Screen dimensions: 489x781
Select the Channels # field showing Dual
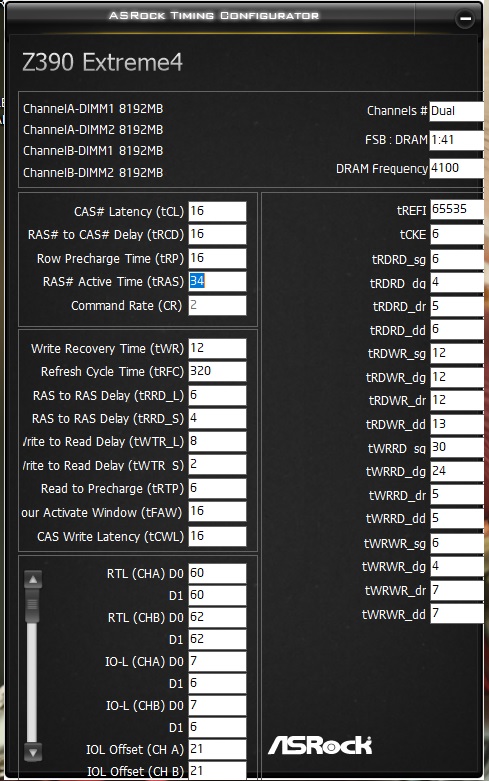(457, 111)
